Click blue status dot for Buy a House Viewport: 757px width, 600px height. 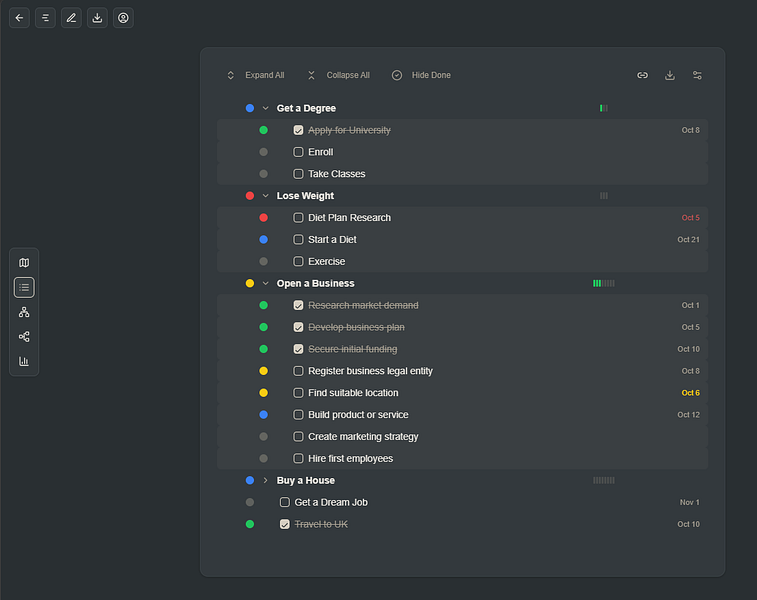250,480
